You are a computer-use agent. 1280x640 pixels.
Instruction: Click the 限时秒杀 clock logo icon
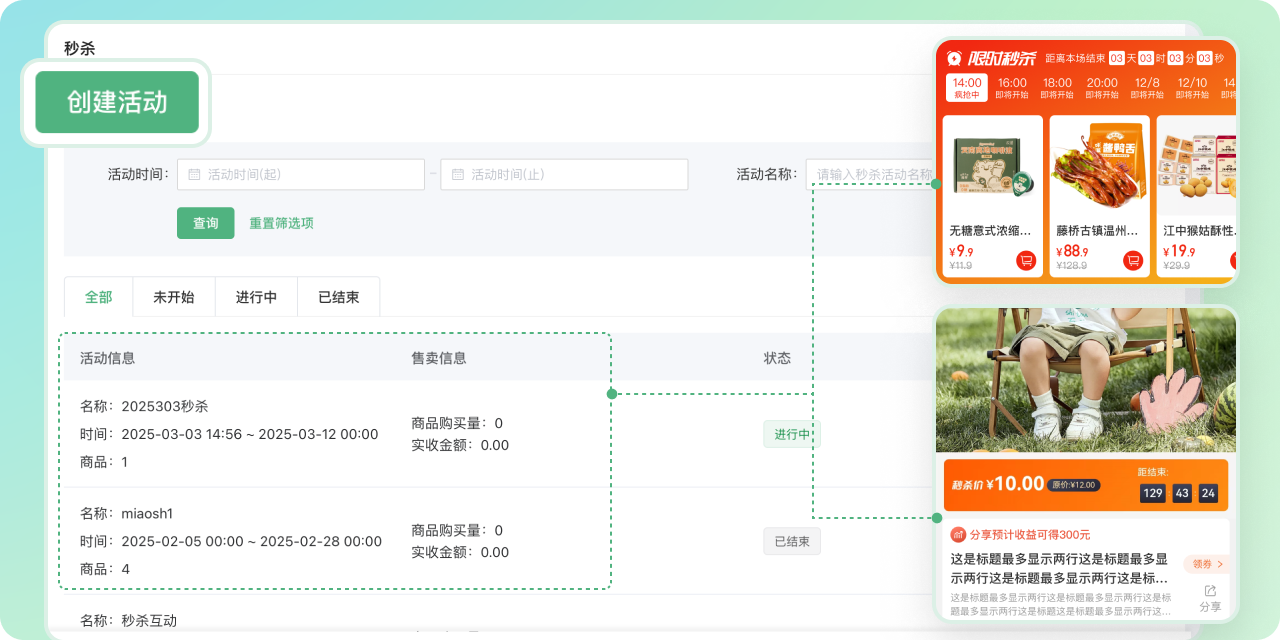click(x=955, y=58)
